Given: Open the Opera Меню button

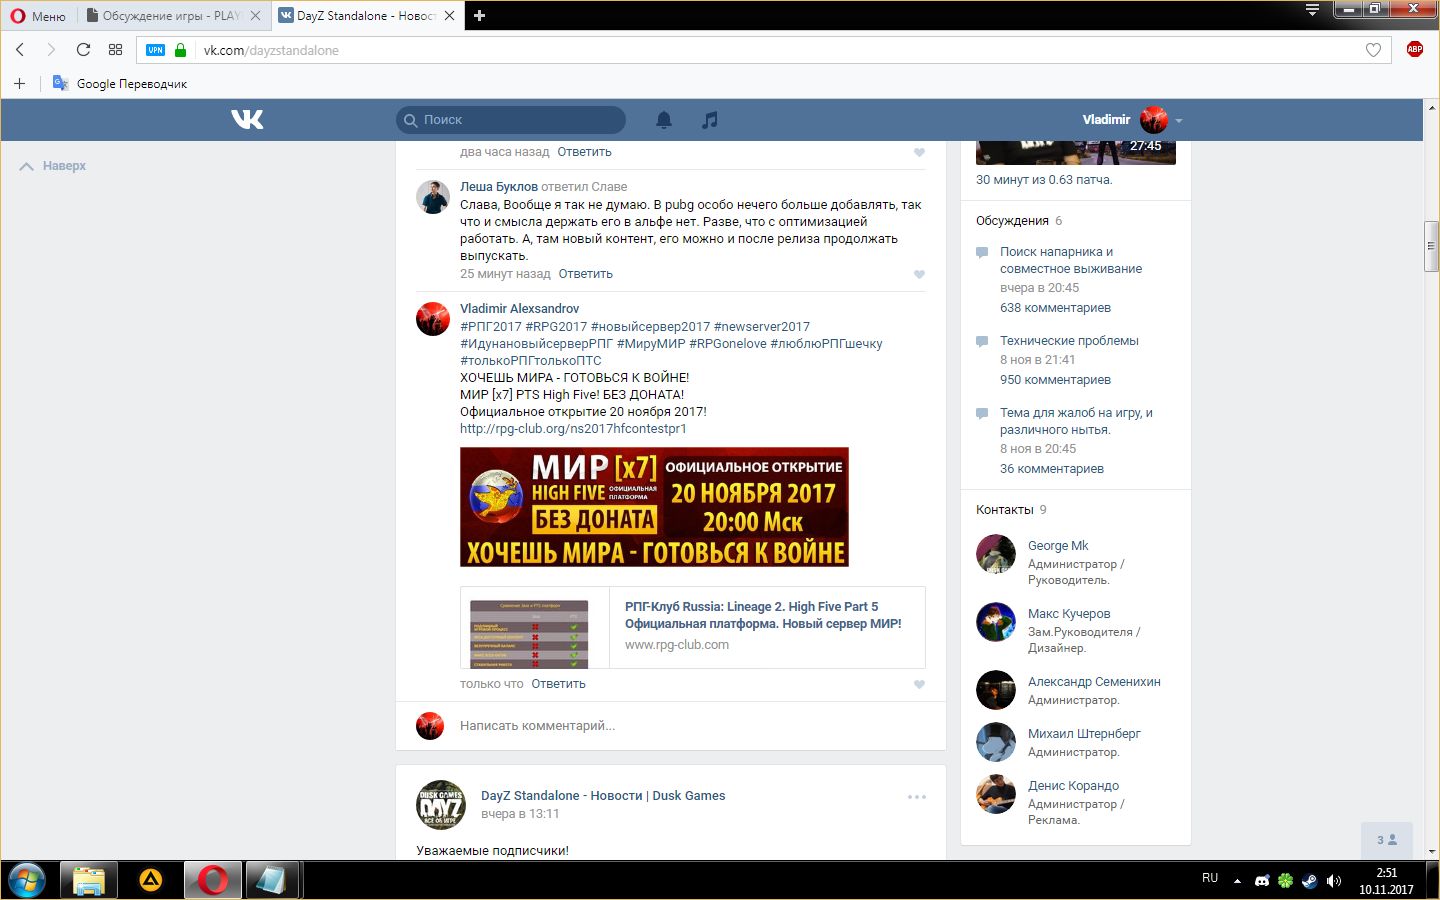Looking at the screenshot, I should coord(38,16).
